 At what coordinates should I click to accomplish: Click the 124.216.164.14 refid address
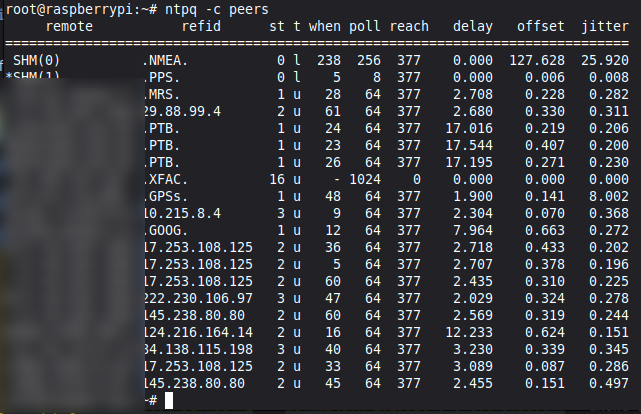200,332
